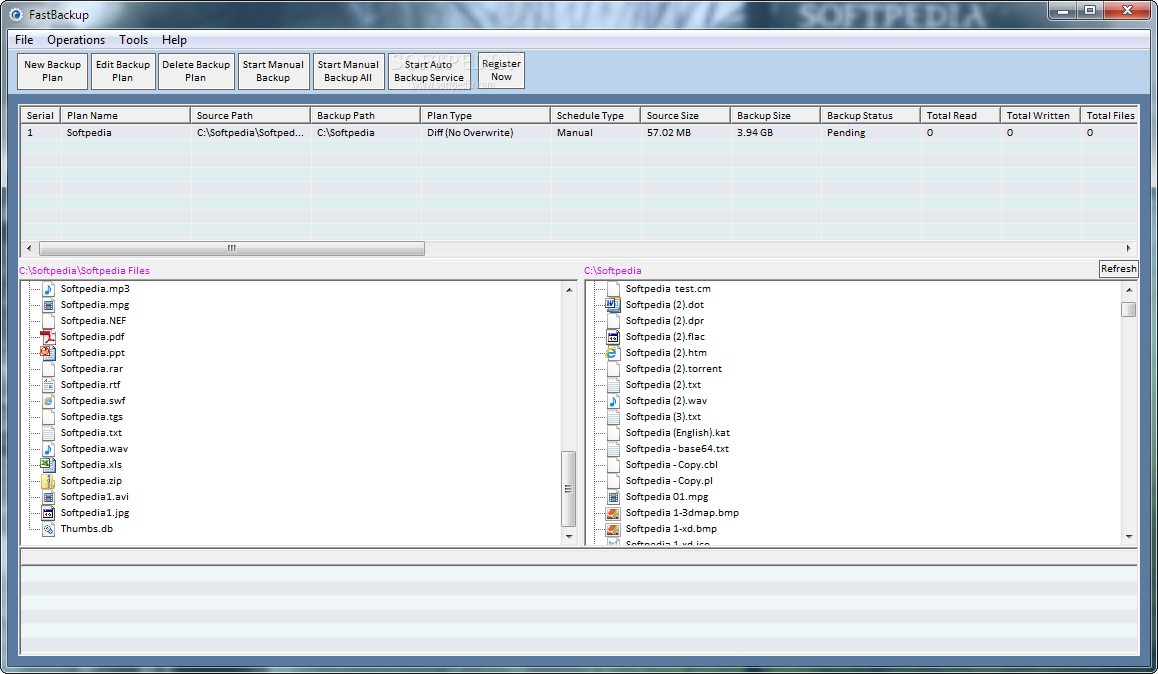Image resolution: width=1158 pixels, height=674 pixels.
Task: Click the Softpedia (2).dot Word icon
Action: click(613, 305)
